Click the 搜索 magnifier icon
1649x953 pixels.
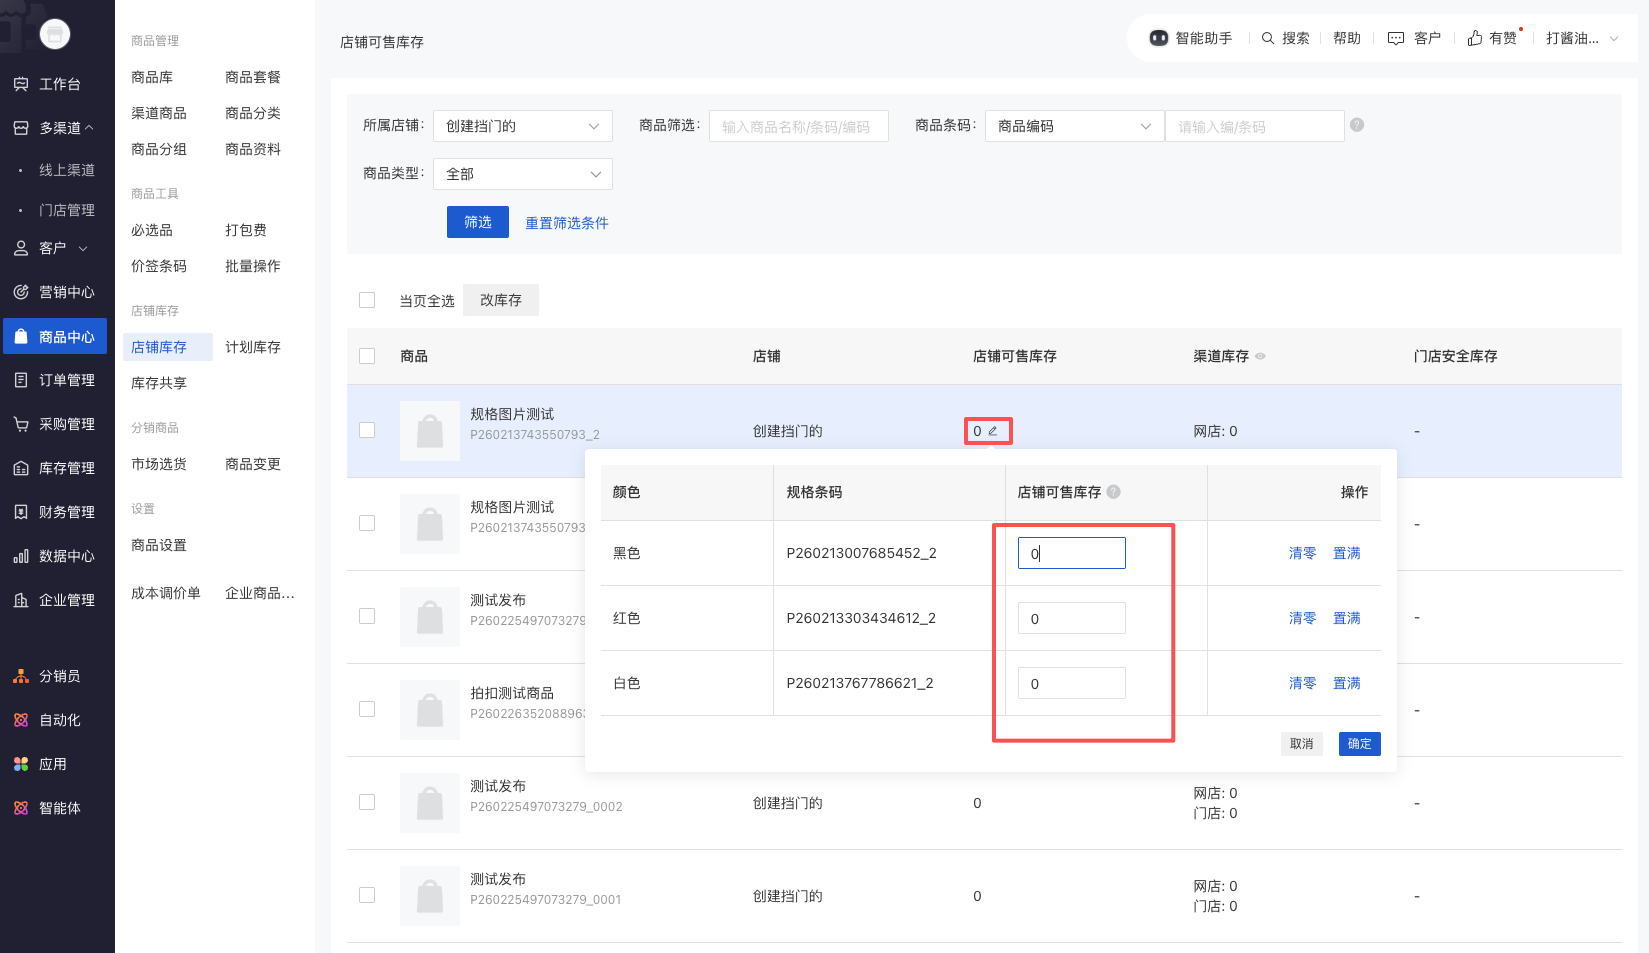tap(1267, 38)
